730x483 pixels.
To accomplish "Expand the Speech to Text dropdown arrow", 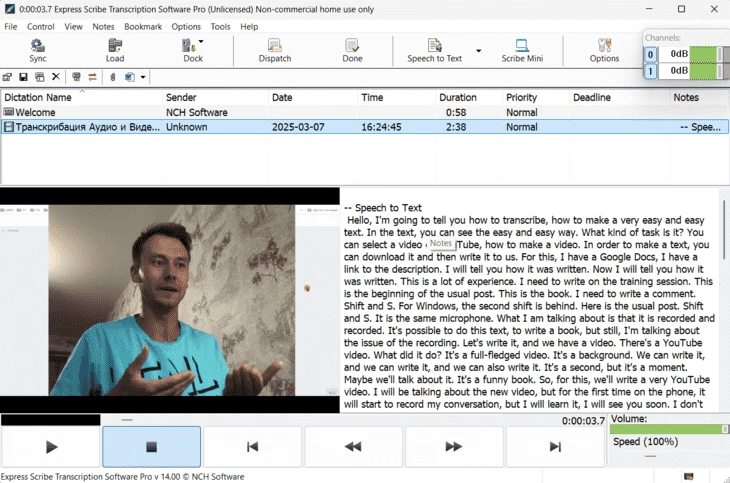I will click(478, 51).
